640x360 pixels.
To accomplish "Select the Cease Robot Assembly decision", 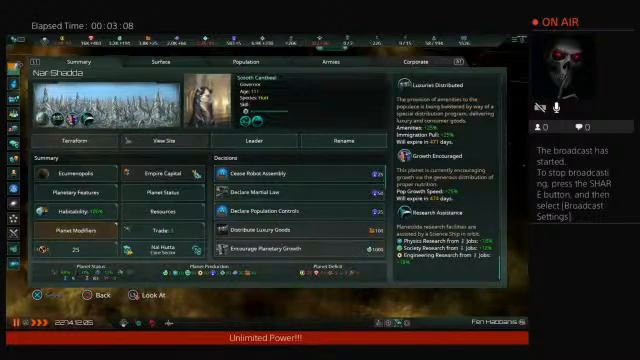I will click(x=299, y=173).
